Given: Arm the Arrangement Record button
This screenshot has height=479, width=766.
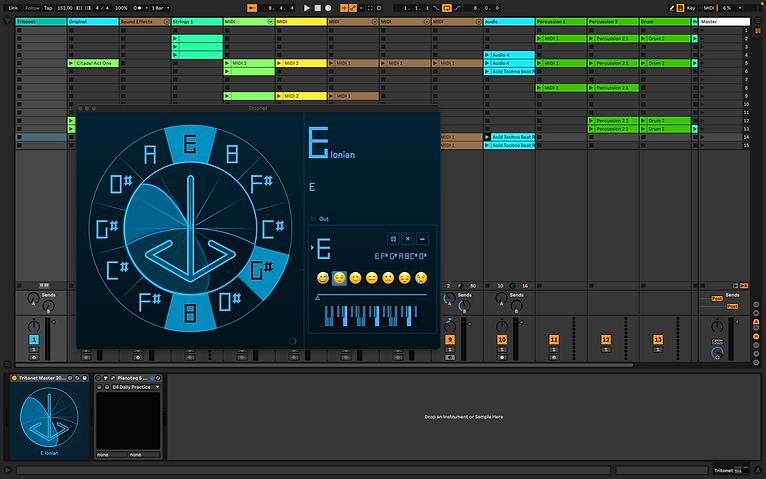Looking at the screenshot, I should 328,8.
